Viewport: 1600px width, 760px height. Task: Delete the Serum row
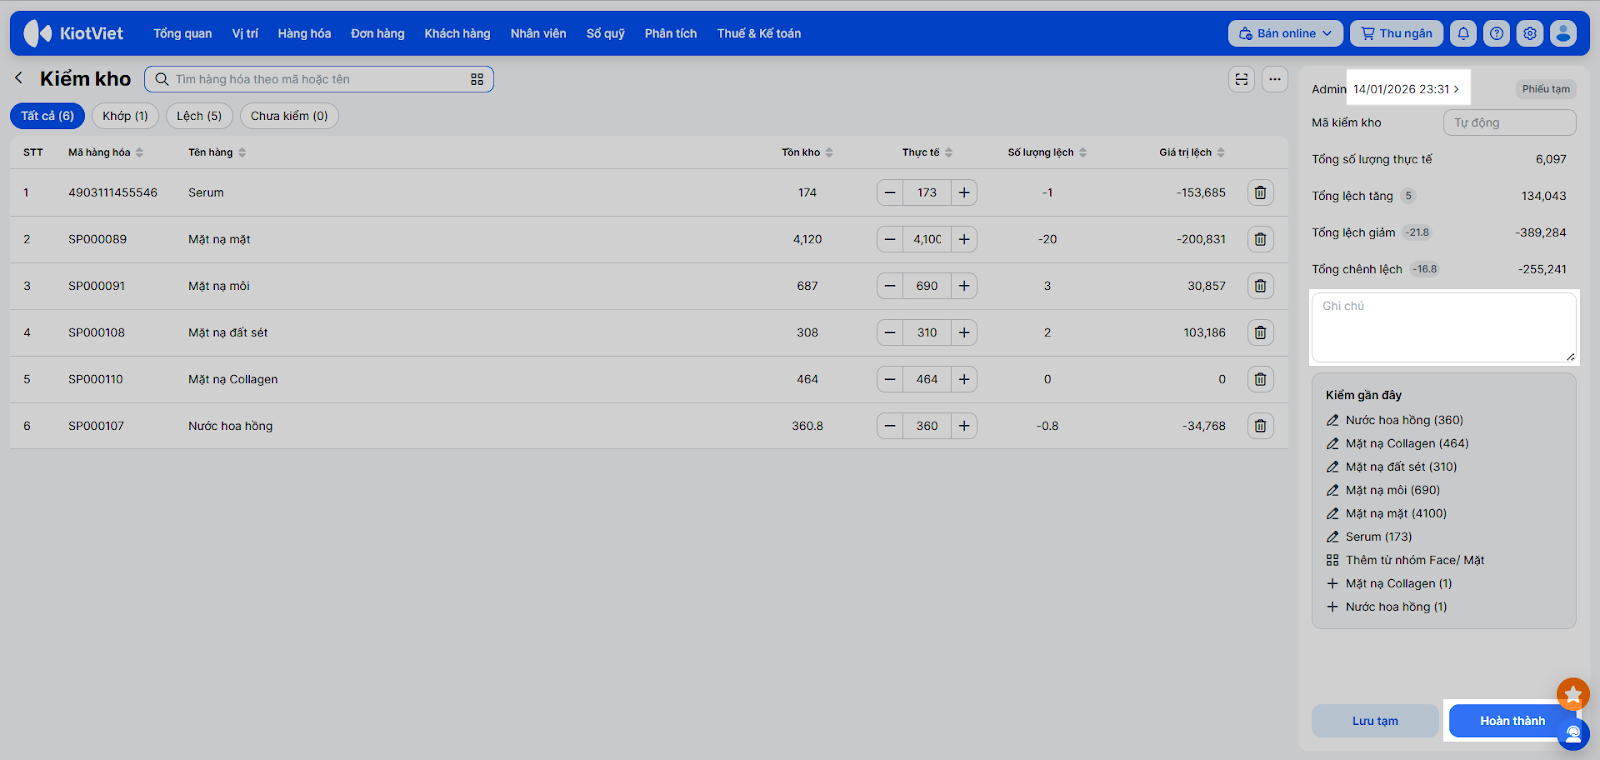point(1260,192)
